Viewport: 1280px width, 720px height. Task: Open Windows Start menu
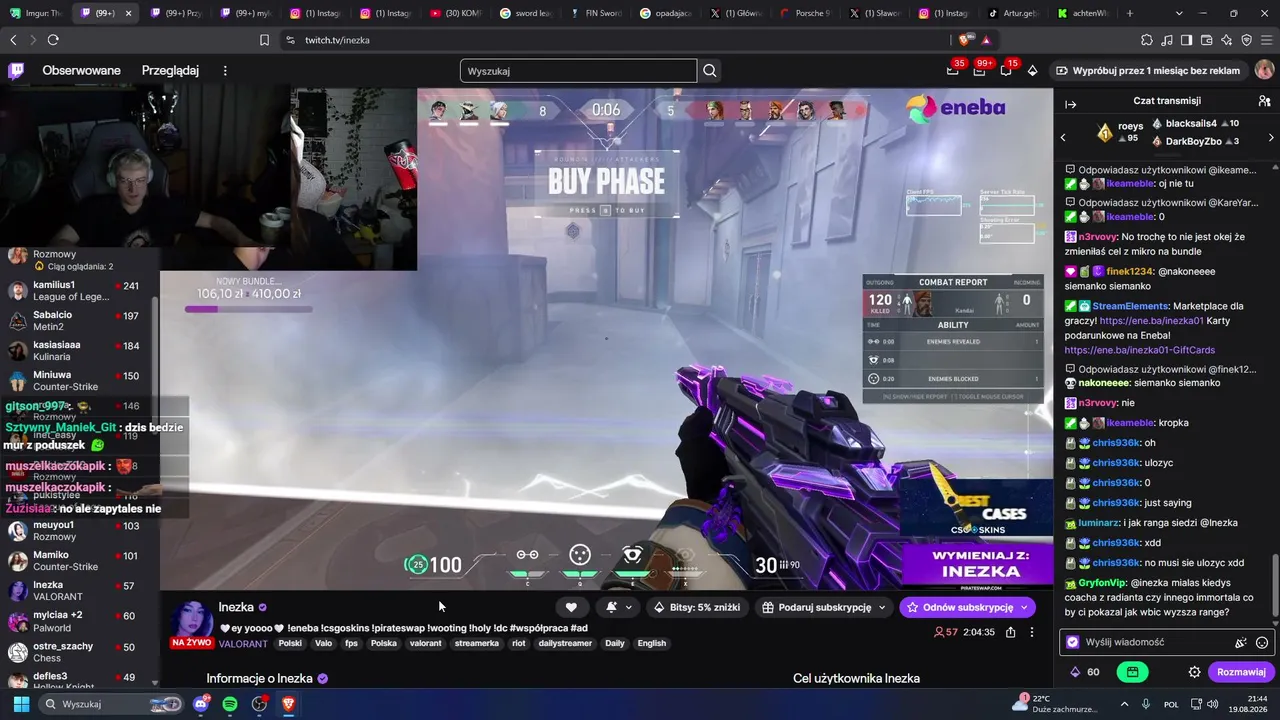point(21,704)
